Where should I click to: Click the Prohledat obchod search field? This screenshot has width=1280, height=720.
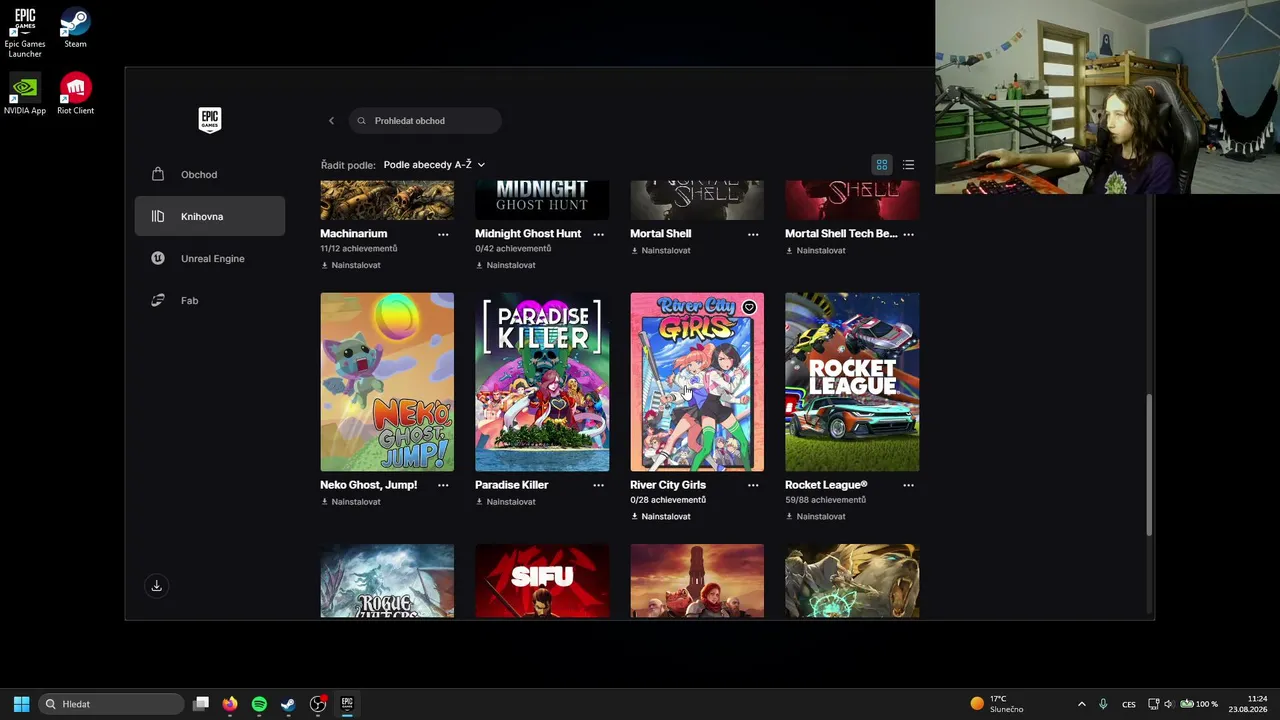425,121
